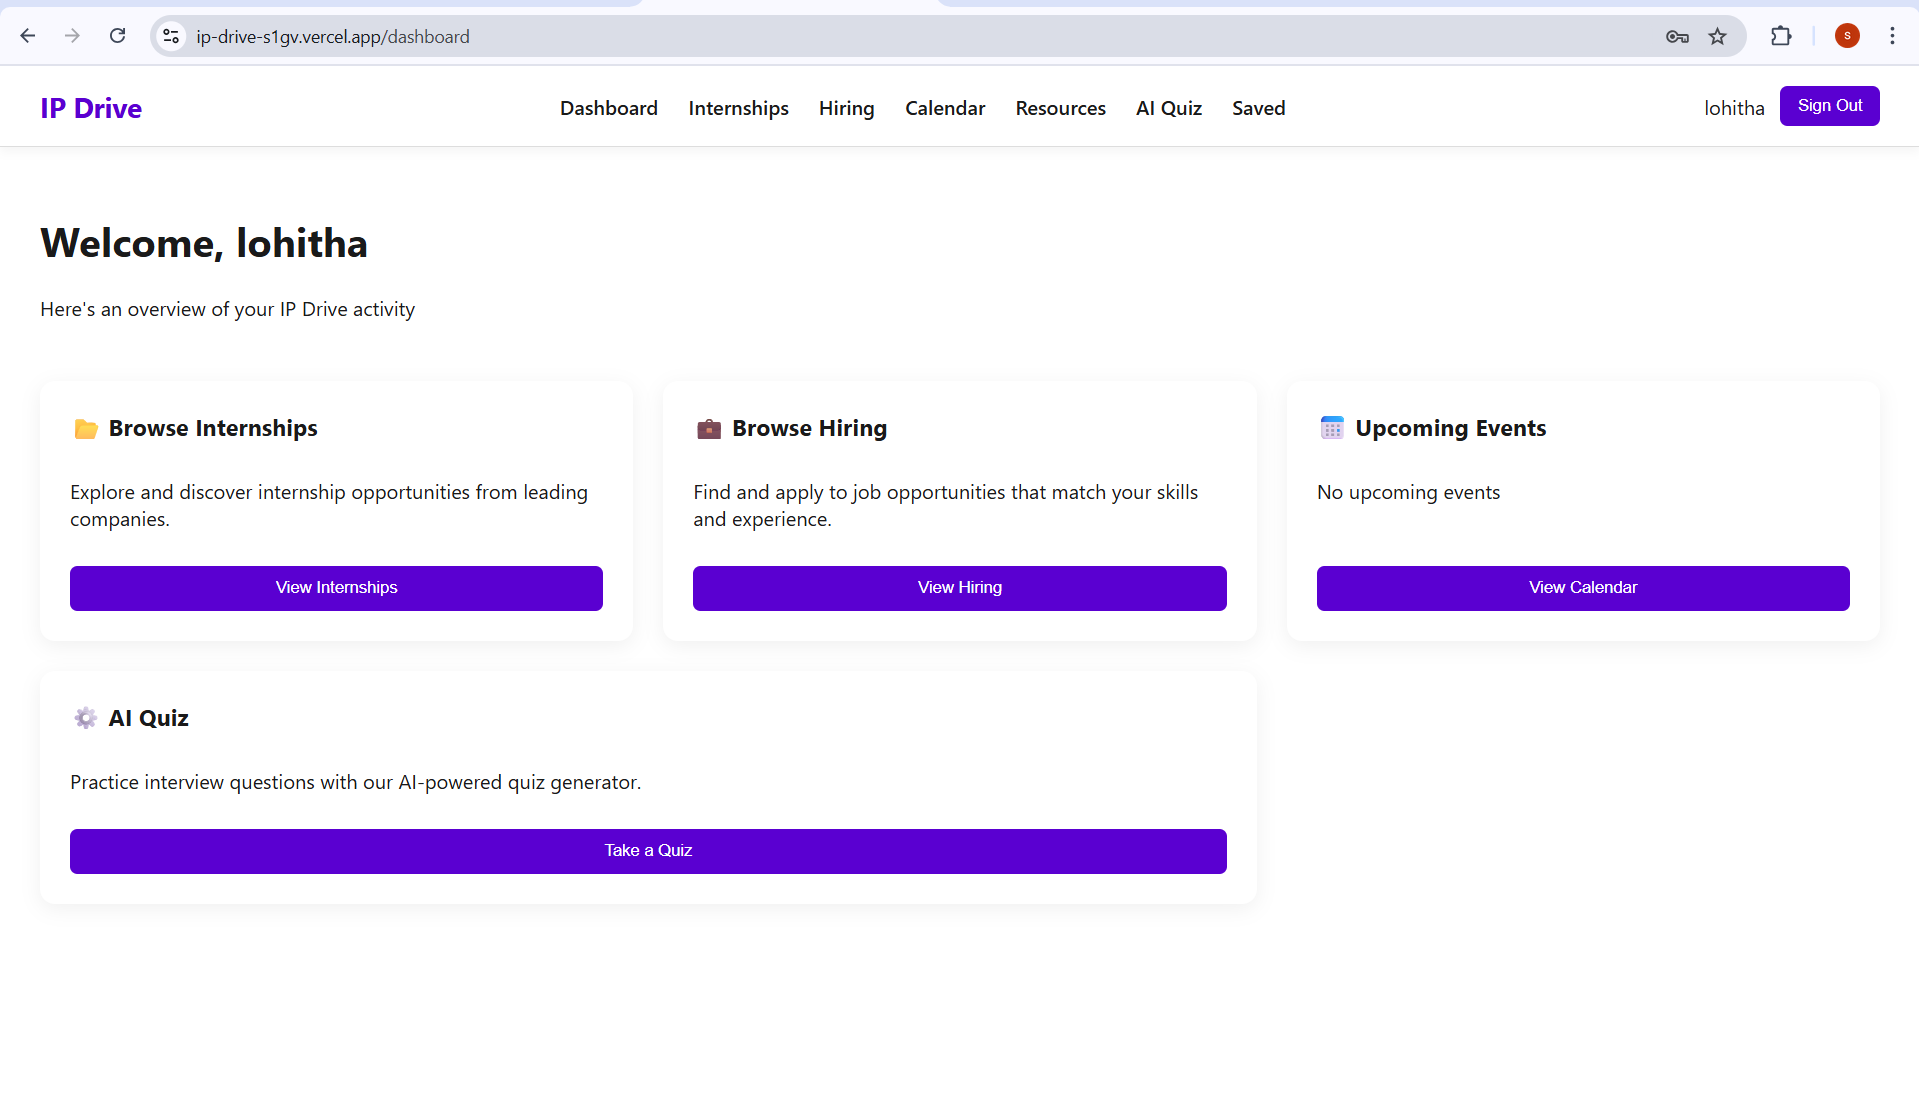Open the browser extensions puzzle icon
This screenshot has height=1097, width=1919.
click(x=1781, y=36)
